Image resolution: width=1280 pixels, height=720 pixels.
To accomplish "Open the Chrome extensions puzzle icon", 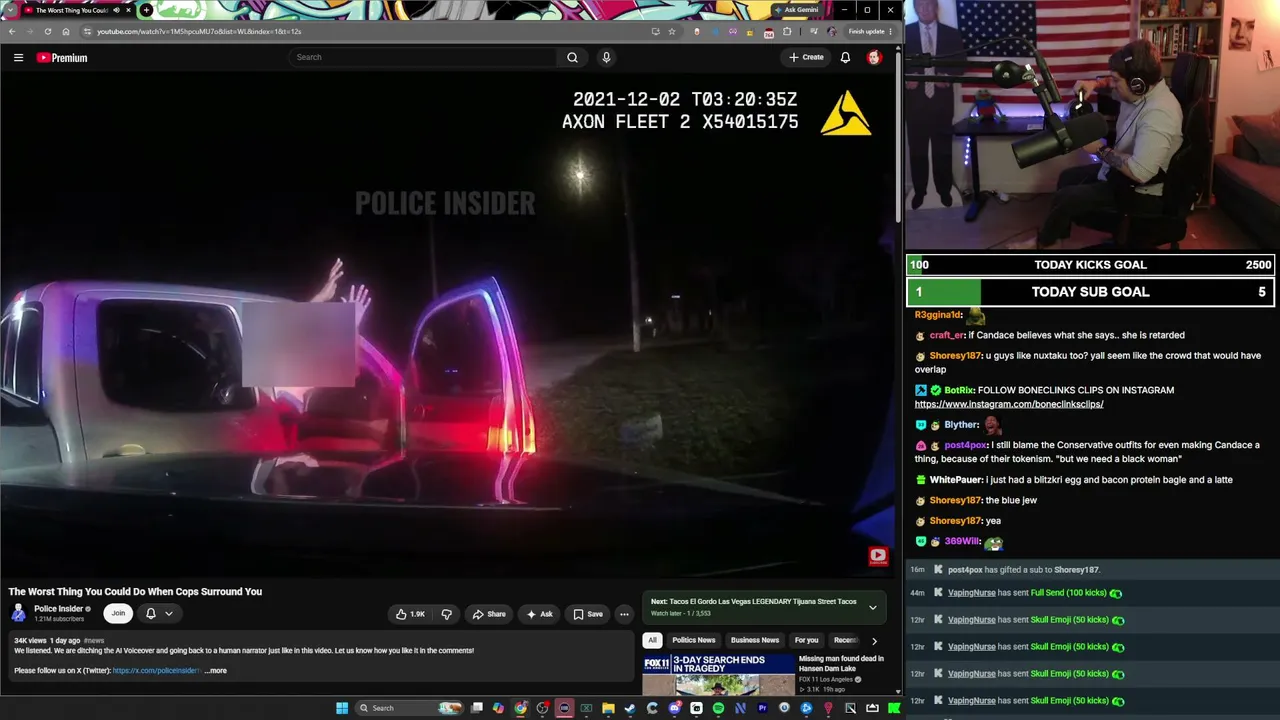I will coord(787,31).
